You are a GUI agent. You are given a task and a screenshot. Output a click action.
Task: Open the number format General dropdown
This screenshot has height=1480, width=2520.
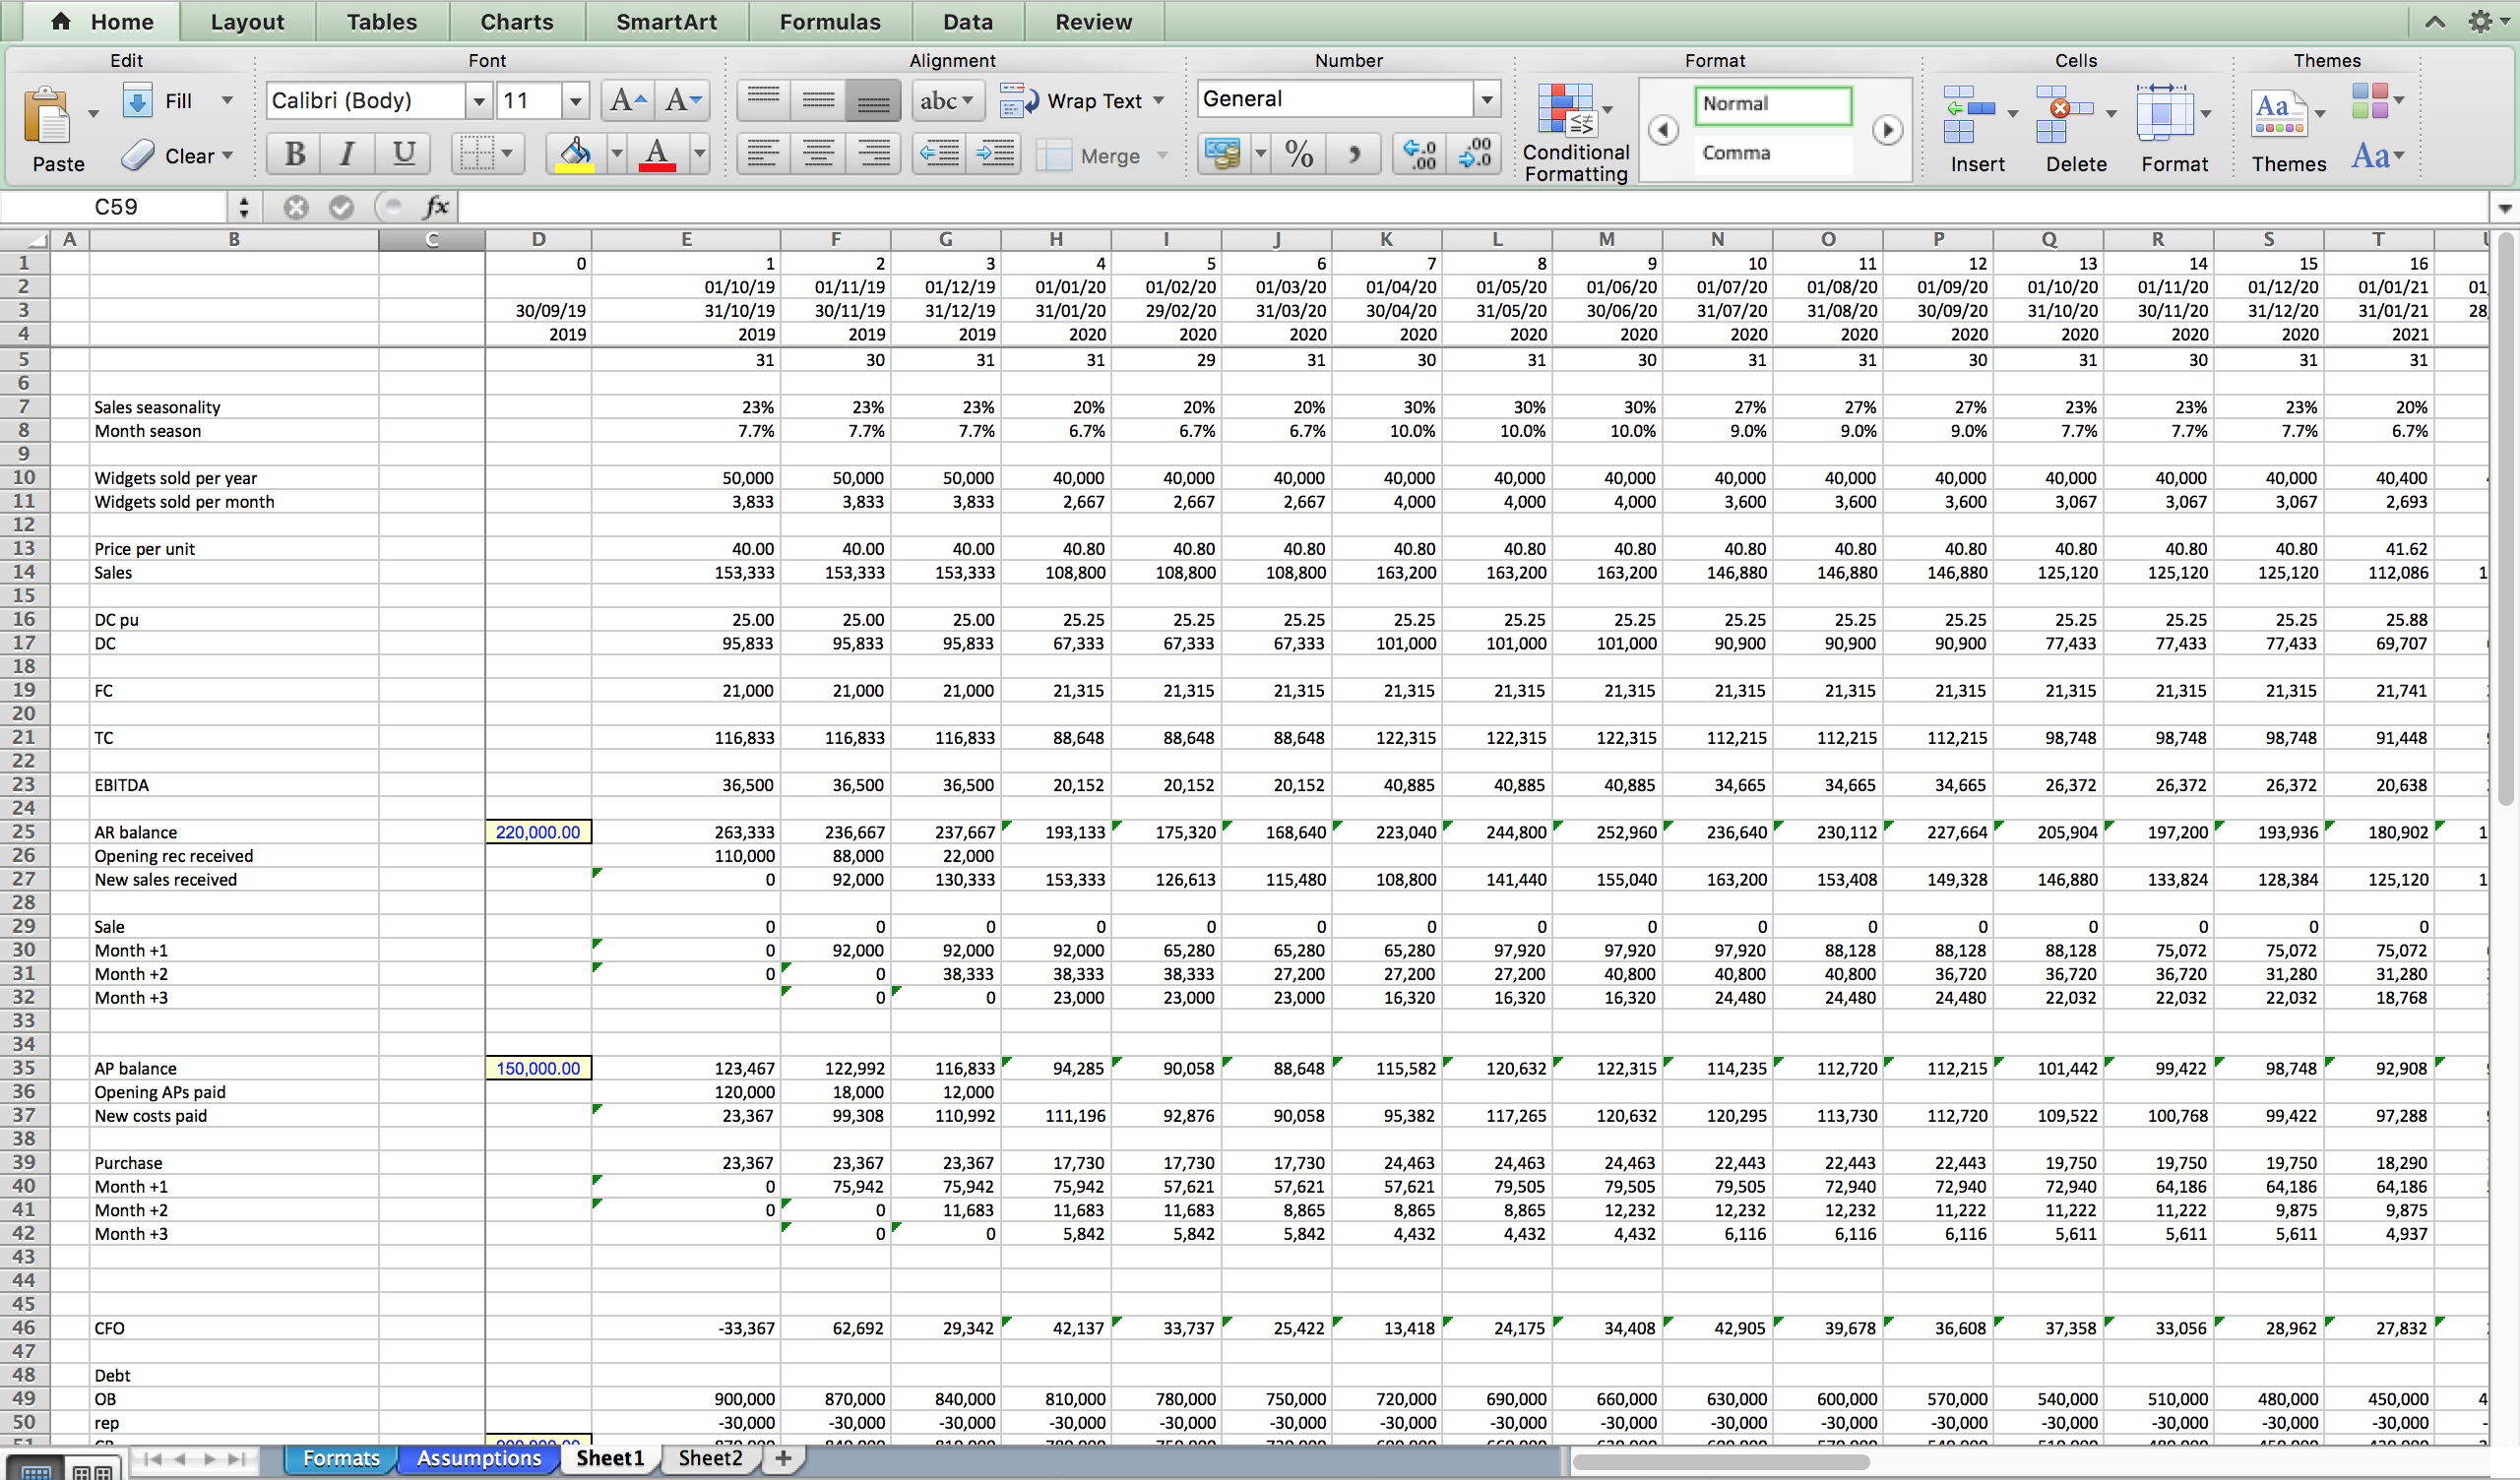[x=1487, y=99]
